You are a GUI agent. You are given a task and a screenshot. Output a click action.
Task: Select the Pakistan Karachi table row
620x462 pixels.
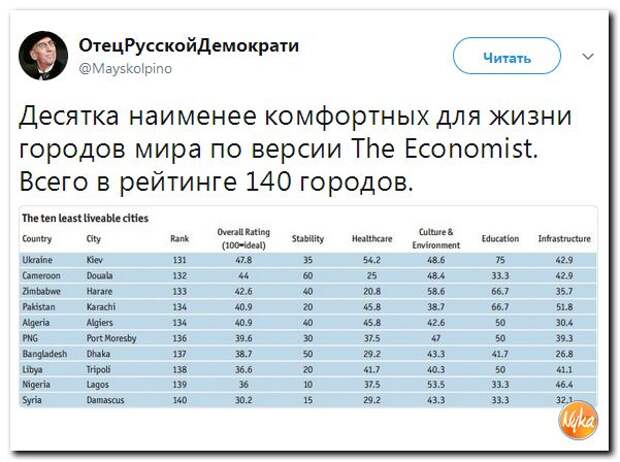point(308,307)
